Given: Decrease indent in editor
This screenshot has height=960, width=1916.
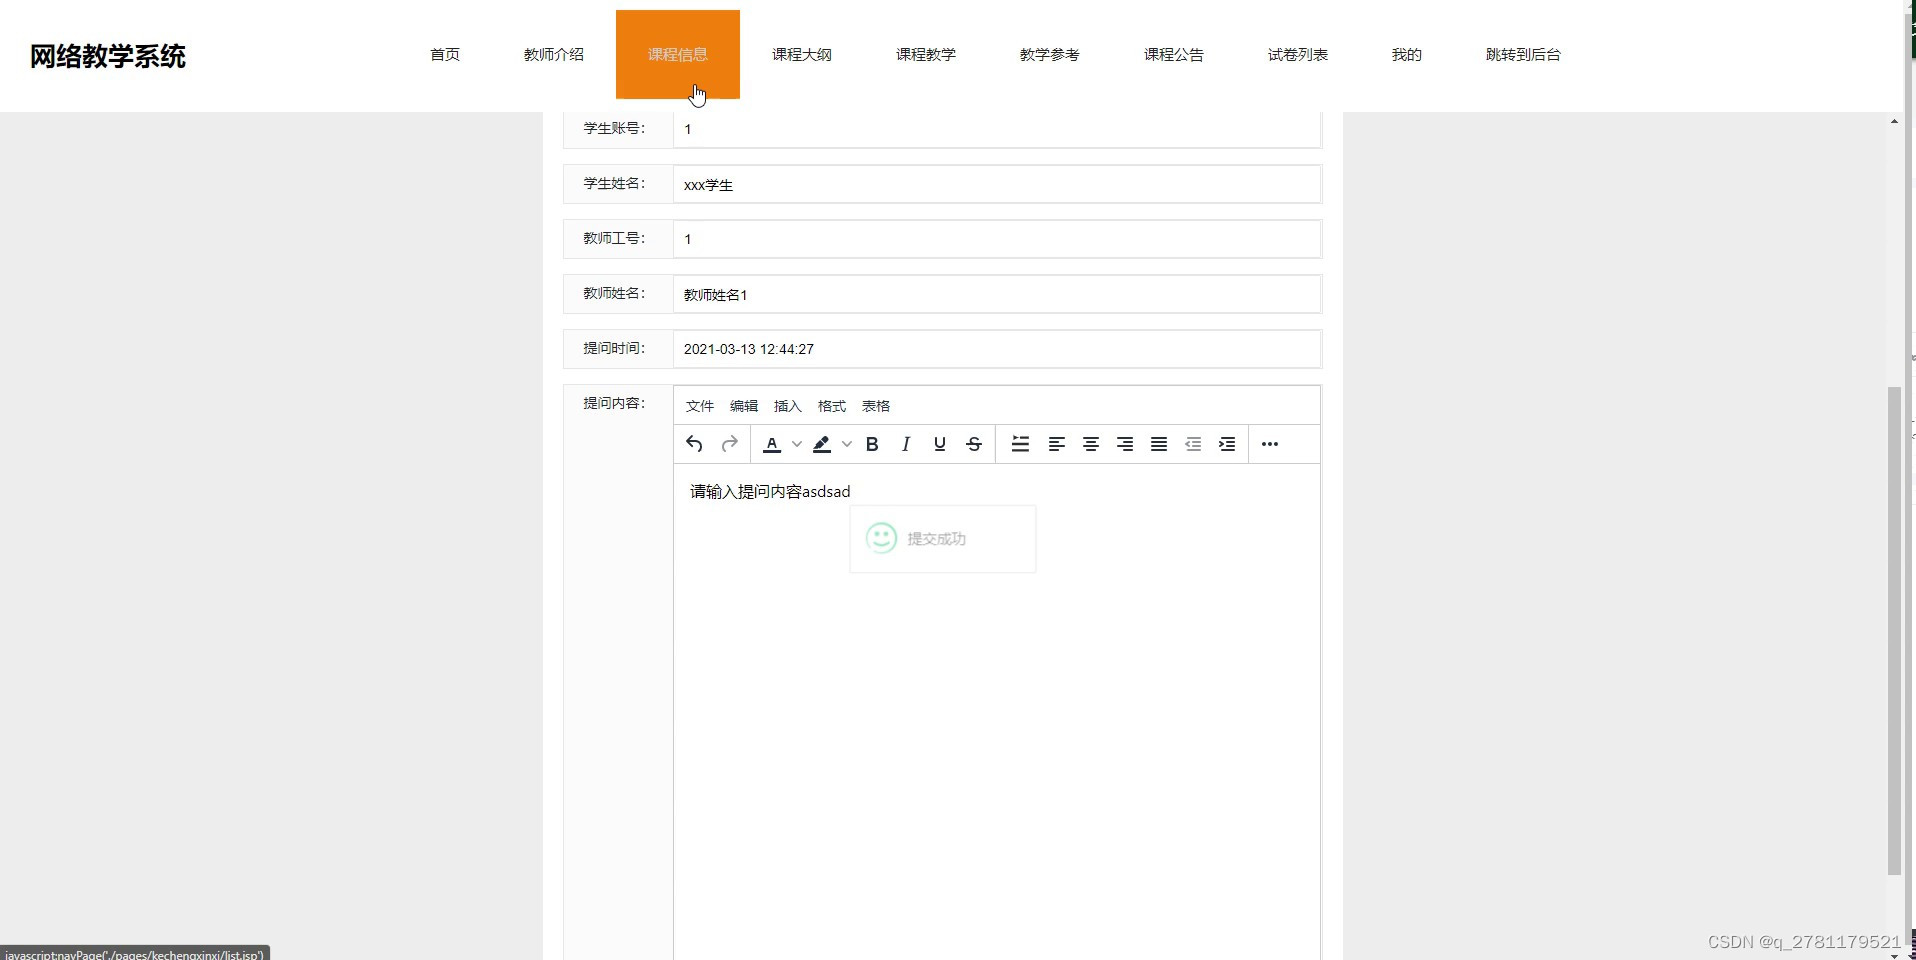Looking at the screenshot, I should pos(1193,444).
